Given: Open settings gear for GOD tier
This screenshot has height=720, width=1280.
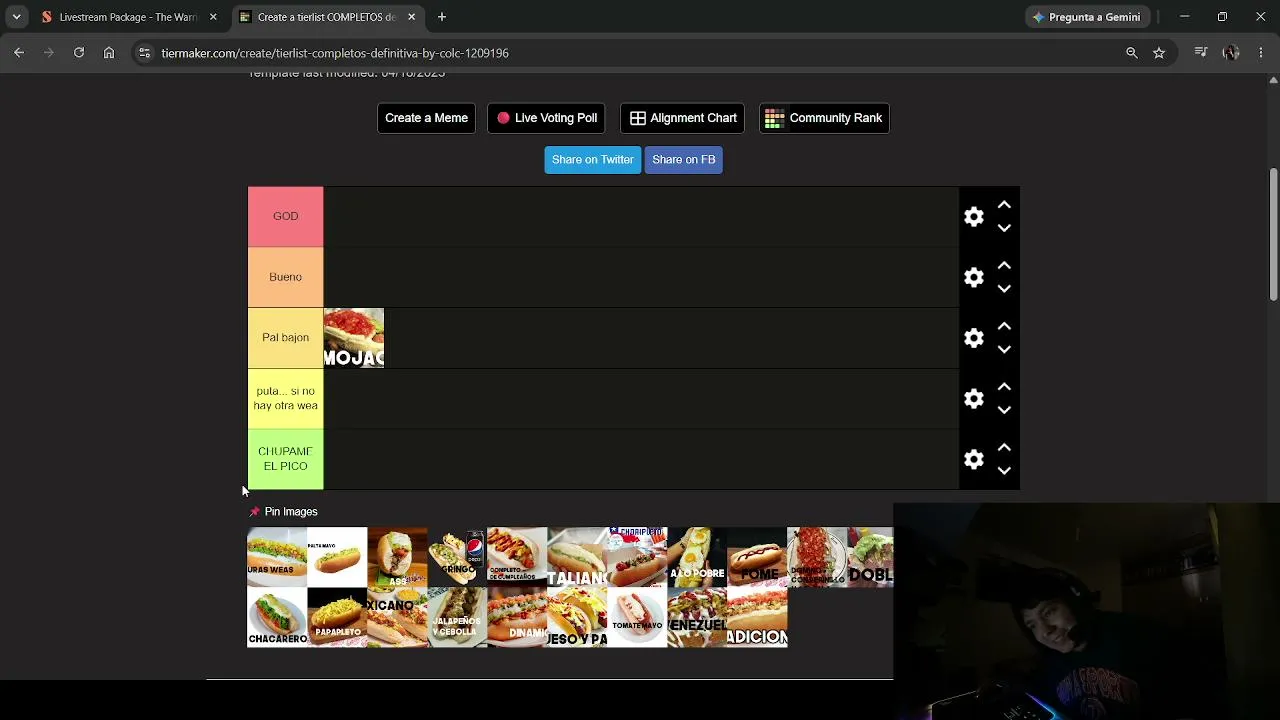Looking at the screenshot, I should (974, 217).
